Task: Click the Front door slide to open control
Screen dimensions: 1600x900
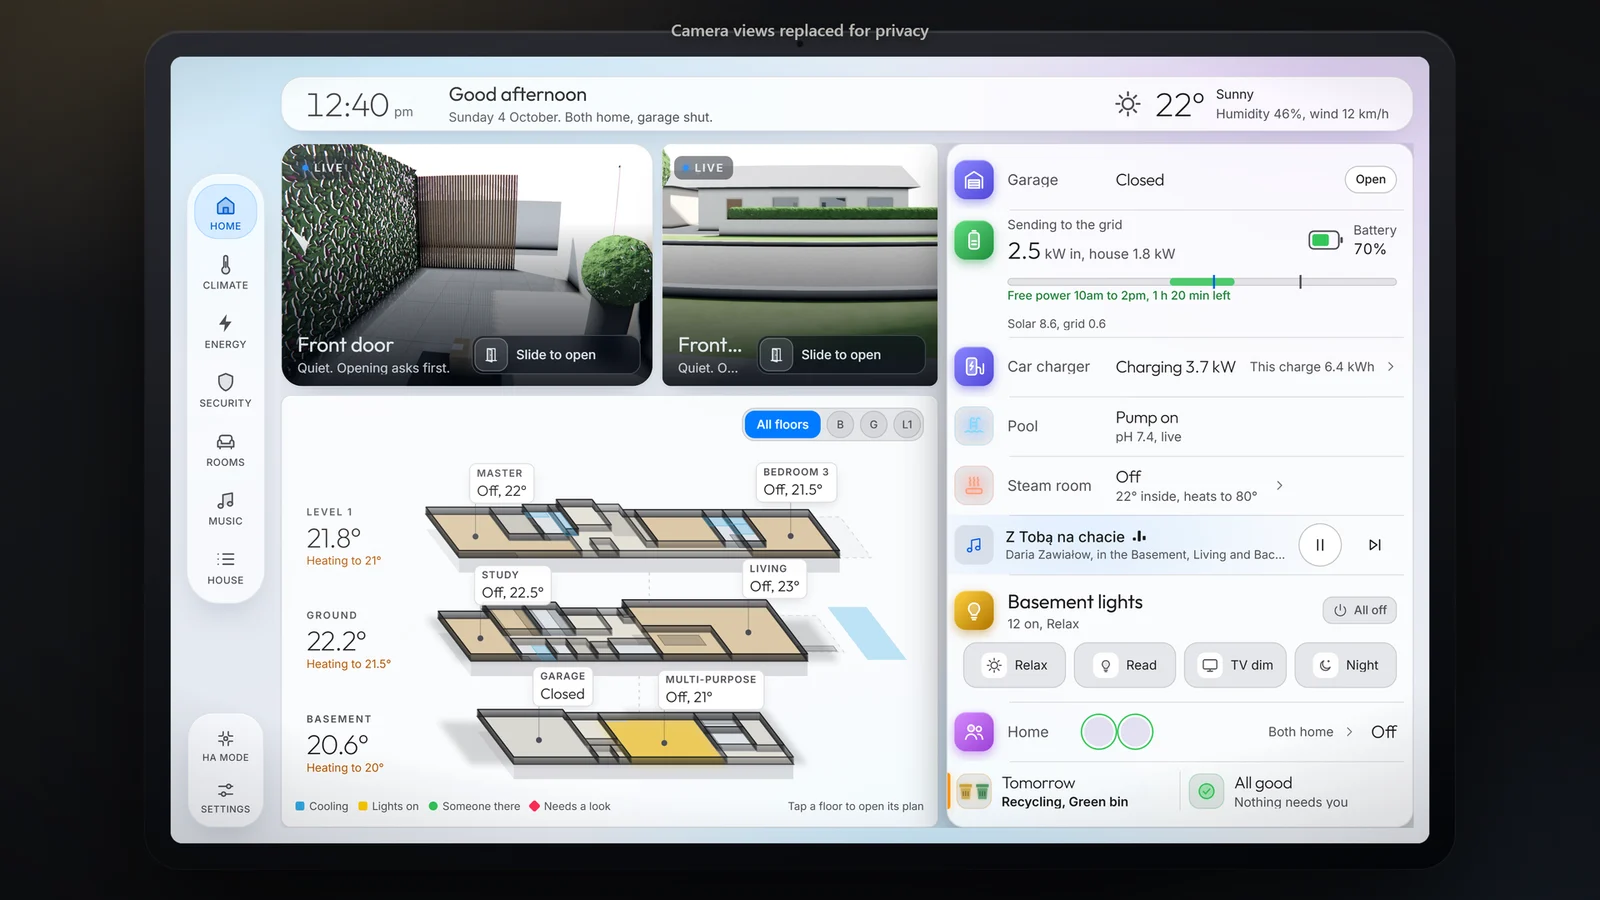Action: click(x=556, y=355)
